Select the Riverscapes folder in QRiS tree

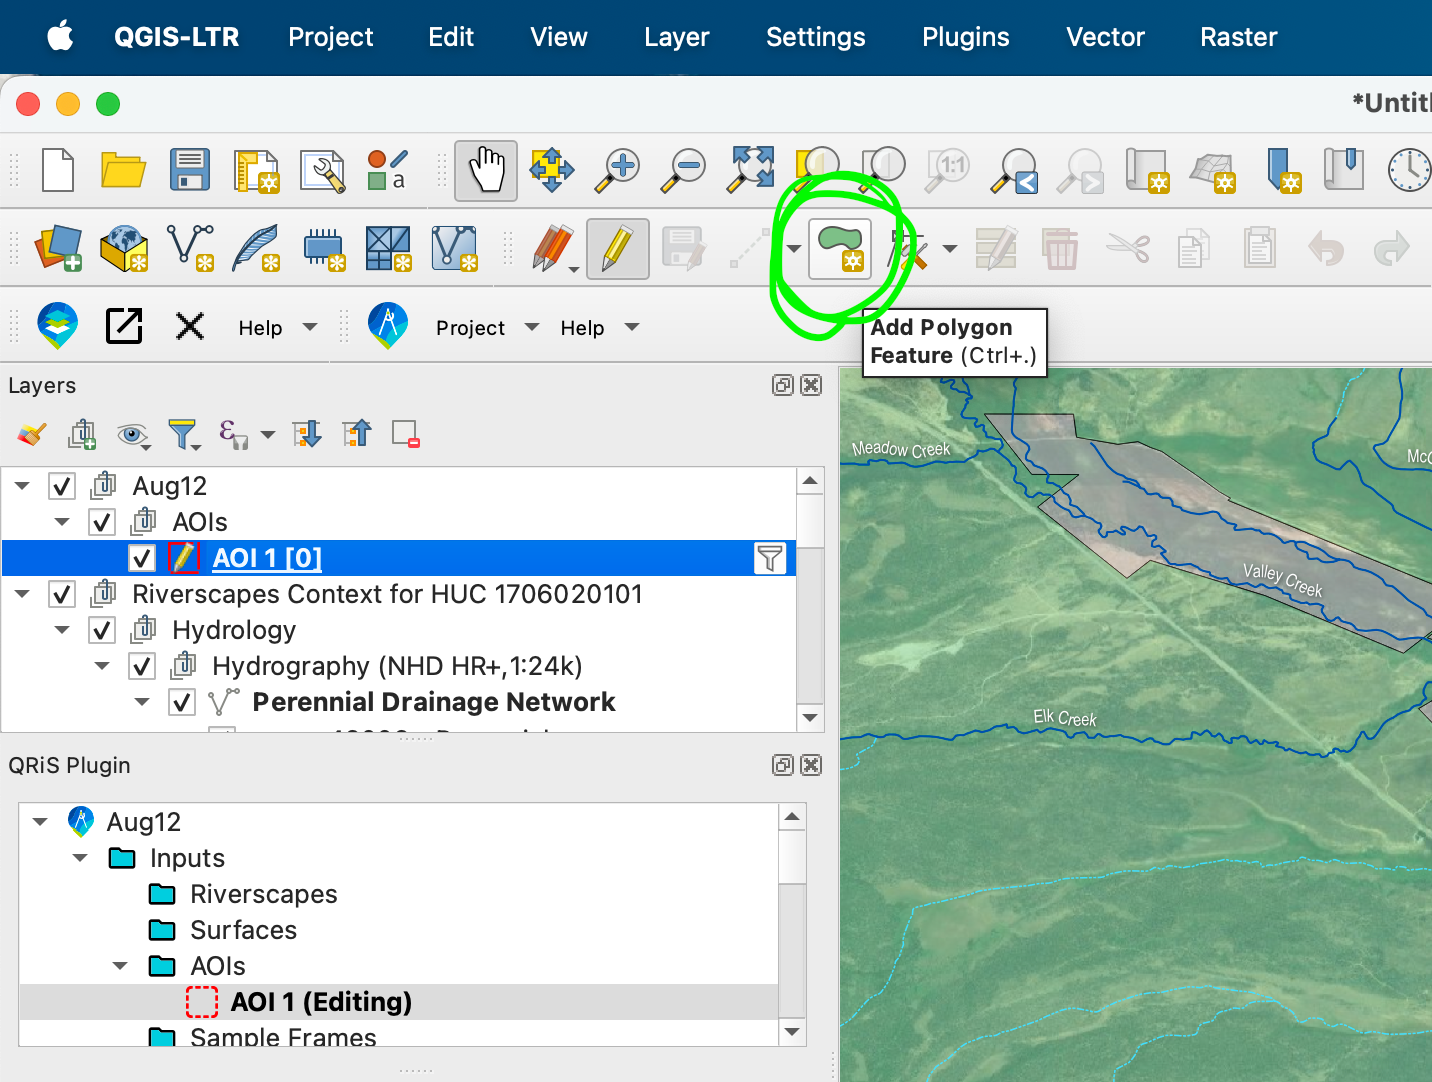pyautogui.click(x=264, y=894)
